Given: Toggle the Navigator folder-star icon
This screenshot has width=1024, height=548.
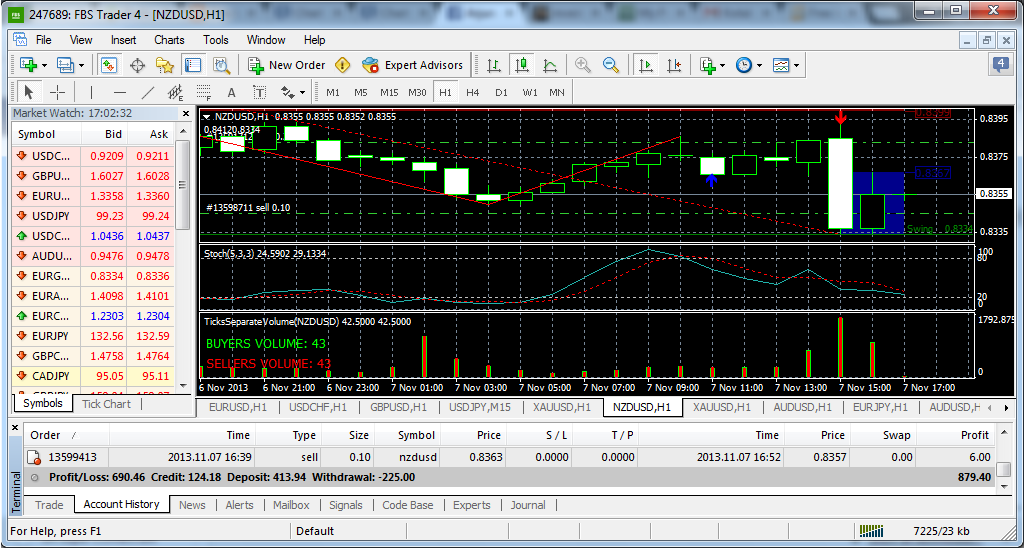Looking at the screenshot, I should coord(165,65).
